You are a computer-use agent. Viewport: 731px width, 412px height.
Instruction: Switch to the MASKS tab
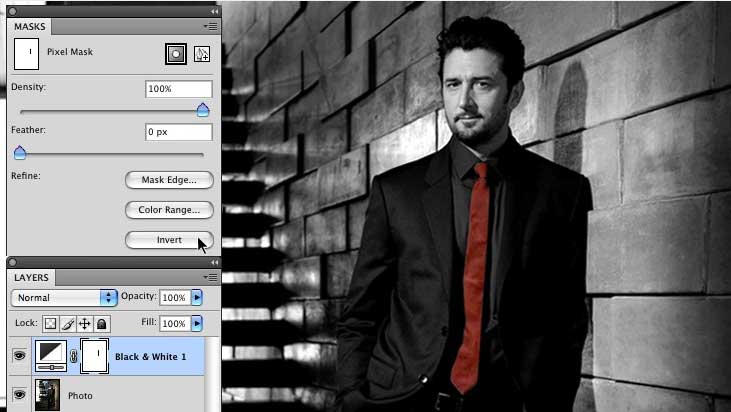pos(30,27)
